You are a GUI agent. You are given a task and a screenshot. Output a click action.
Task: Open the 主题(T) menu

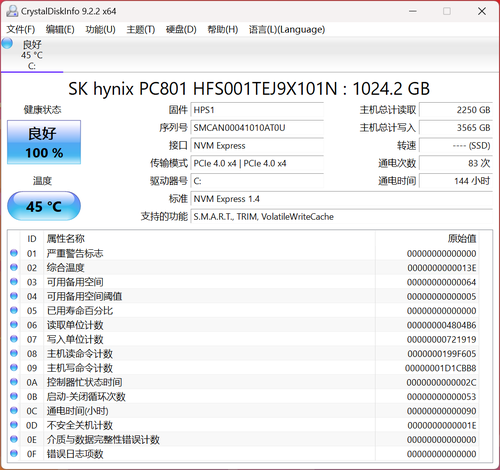click(x=141, y=30)
